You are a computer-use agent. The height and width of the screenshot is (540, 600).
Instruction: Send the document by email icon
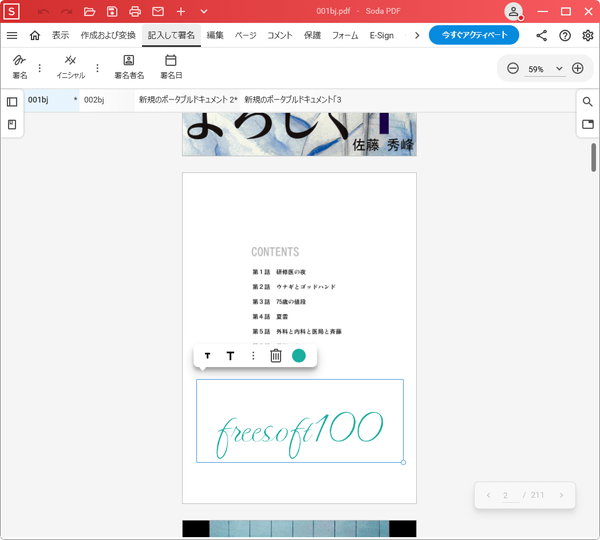(158, 11)
